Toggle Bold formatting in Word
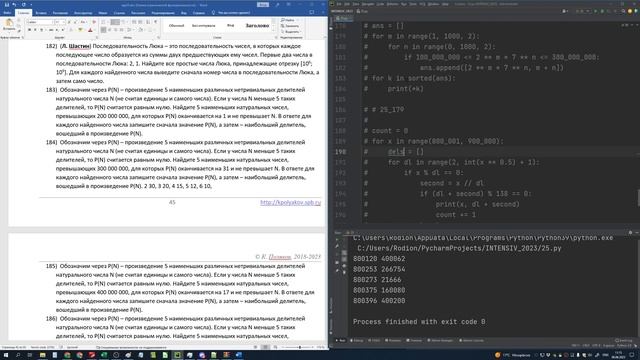 point(29,30)
